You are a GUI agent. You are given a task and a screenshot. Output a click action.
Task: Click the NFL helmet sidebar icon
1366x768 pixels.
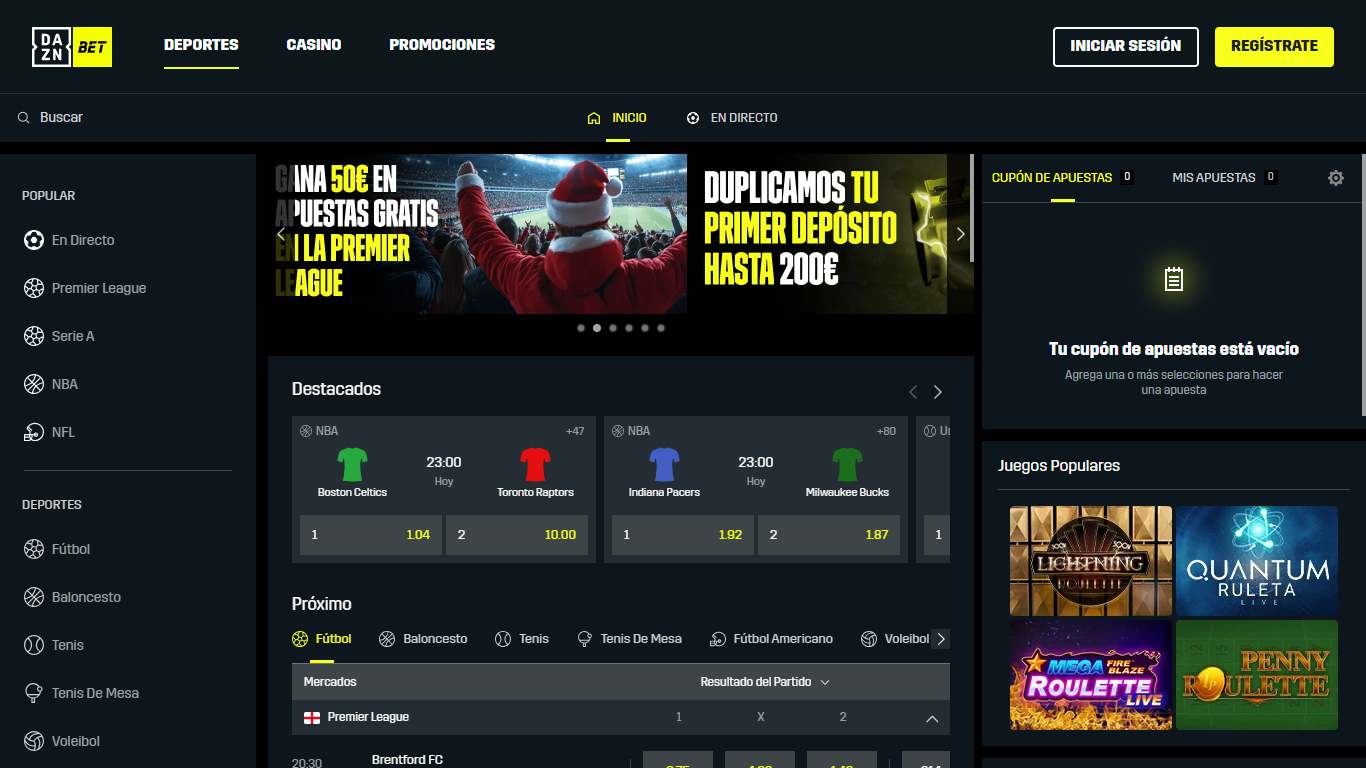(x=34, y=432)
